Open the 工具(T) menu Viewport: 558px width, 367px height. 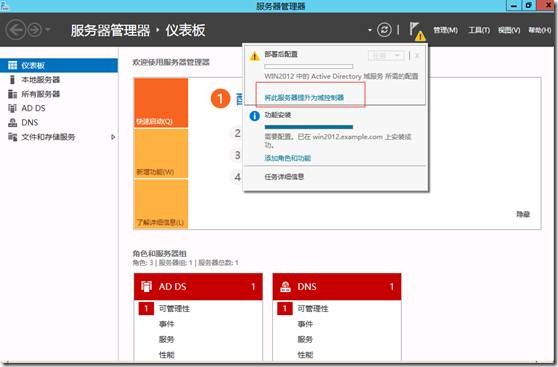click(x=479, y=30)
